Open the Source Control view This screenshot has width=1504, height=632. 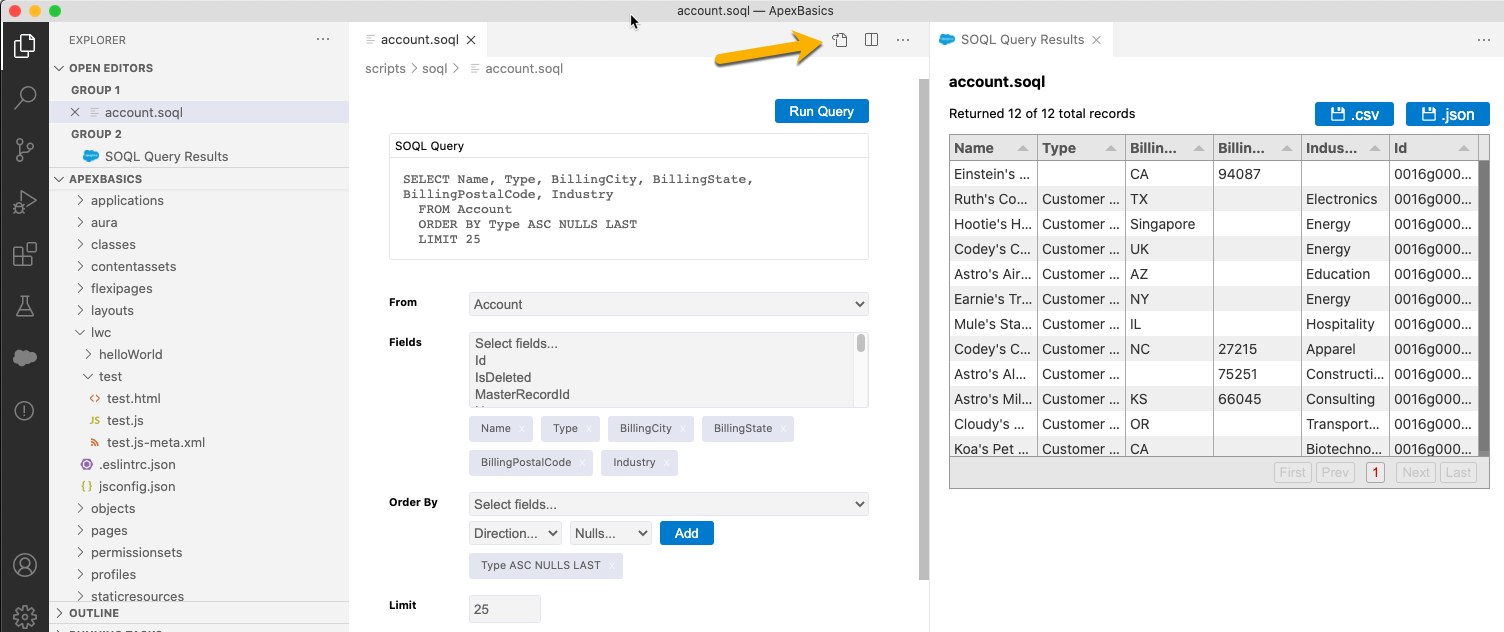pos(24,150)
